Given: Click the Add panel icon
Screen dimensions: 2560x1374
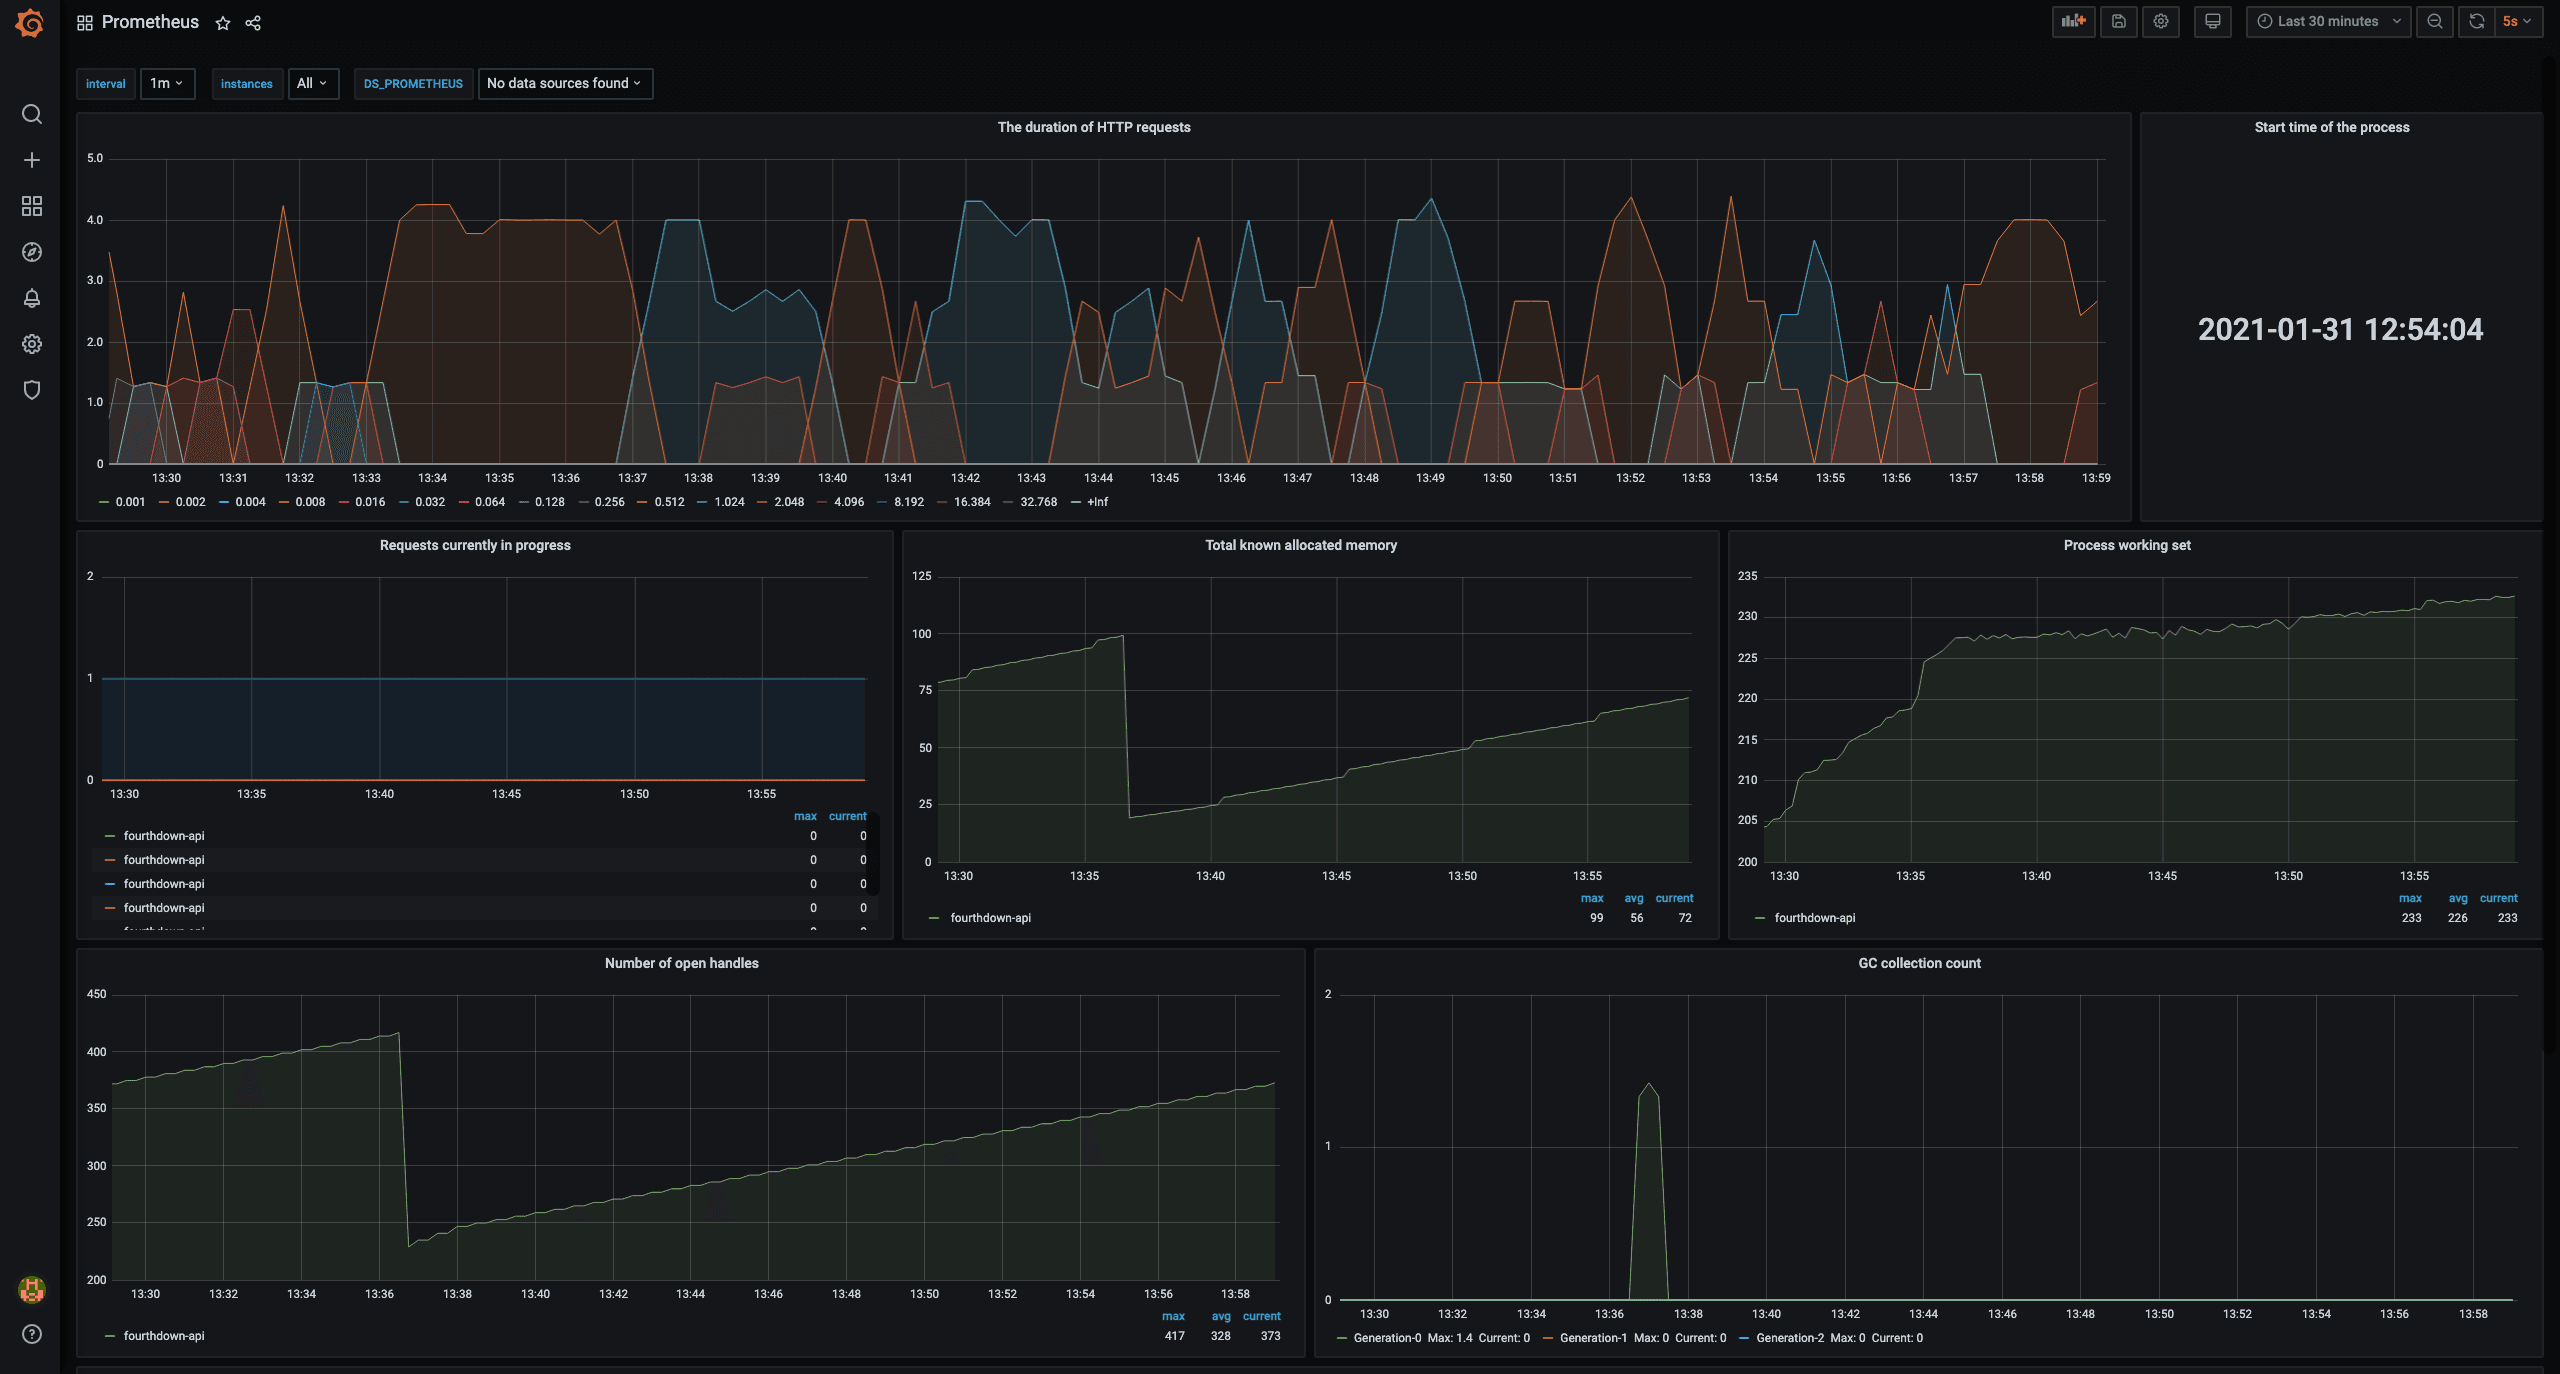Looking at the screenshot, I should (x=2073, y=21).
